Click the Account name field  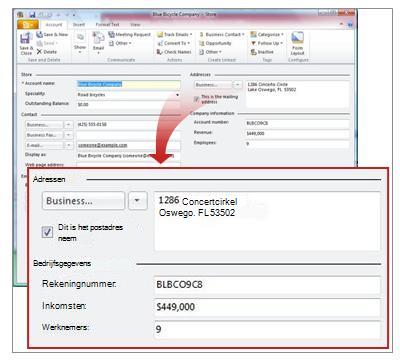point(128,84)
